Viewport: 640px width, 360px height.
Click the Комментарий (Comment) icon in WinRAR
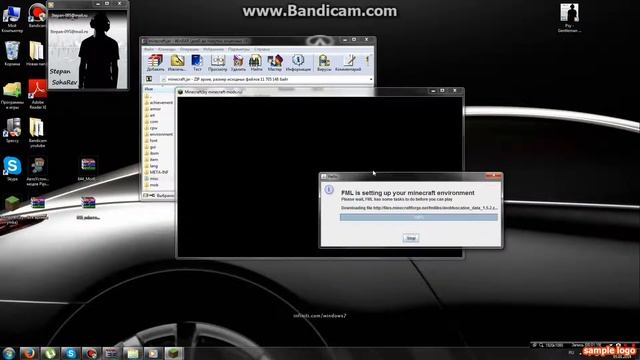coord(348,63)
